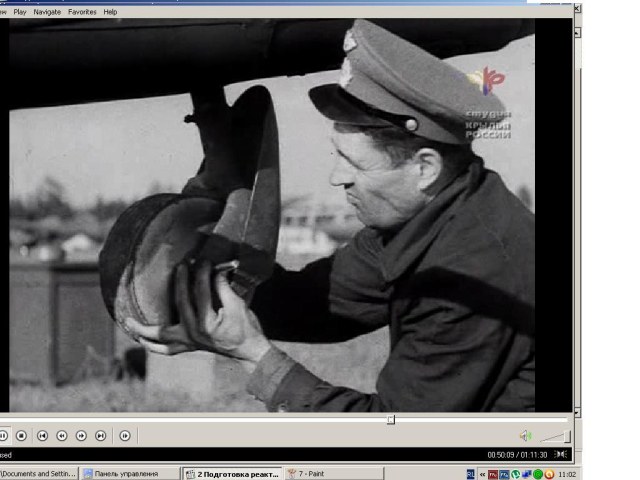The width and height of the screenshot is (640, 480).
Task: Click the frame step button
Action: pyautogui.click(x=124, y=436)
